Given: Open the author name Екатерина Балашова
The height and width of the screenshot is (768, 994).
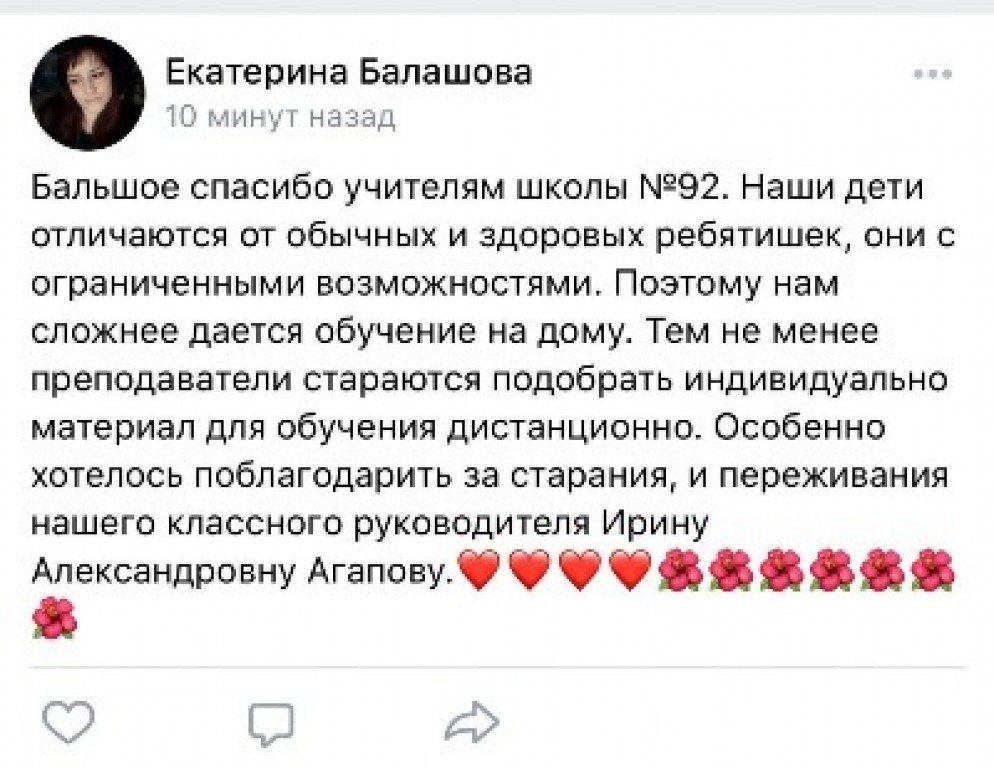Looking at the screenshot, I should click(x=347, y=72).
